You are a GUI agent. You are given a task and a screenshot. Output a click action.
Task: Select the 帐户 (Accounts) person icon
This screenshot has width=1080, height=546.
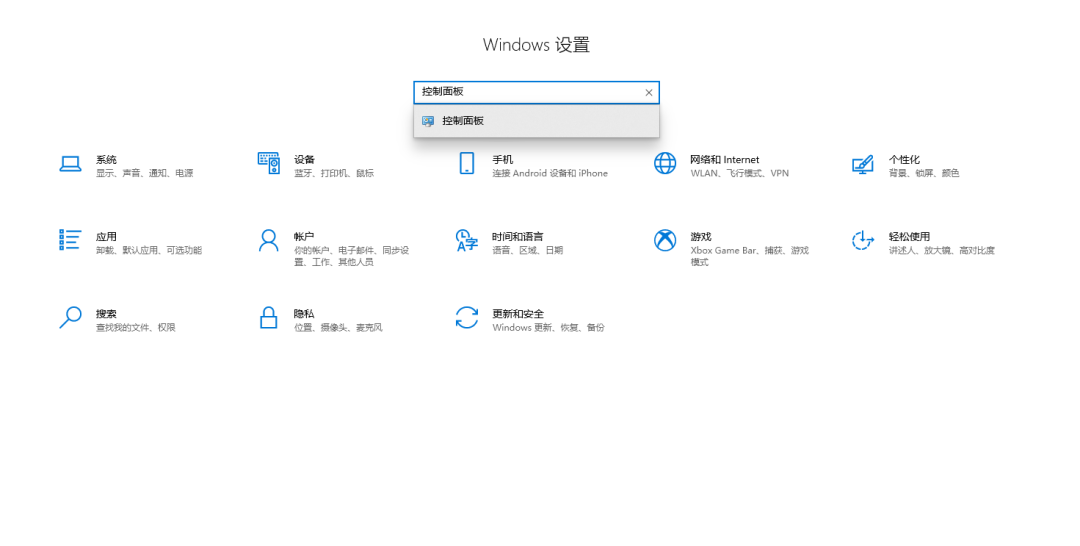(268, 240)
